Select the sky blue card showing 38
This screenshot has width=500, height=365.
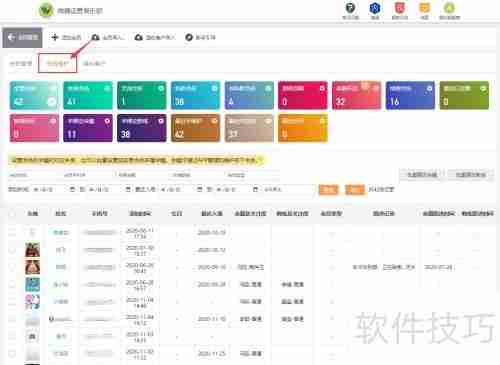click(195, 95)
